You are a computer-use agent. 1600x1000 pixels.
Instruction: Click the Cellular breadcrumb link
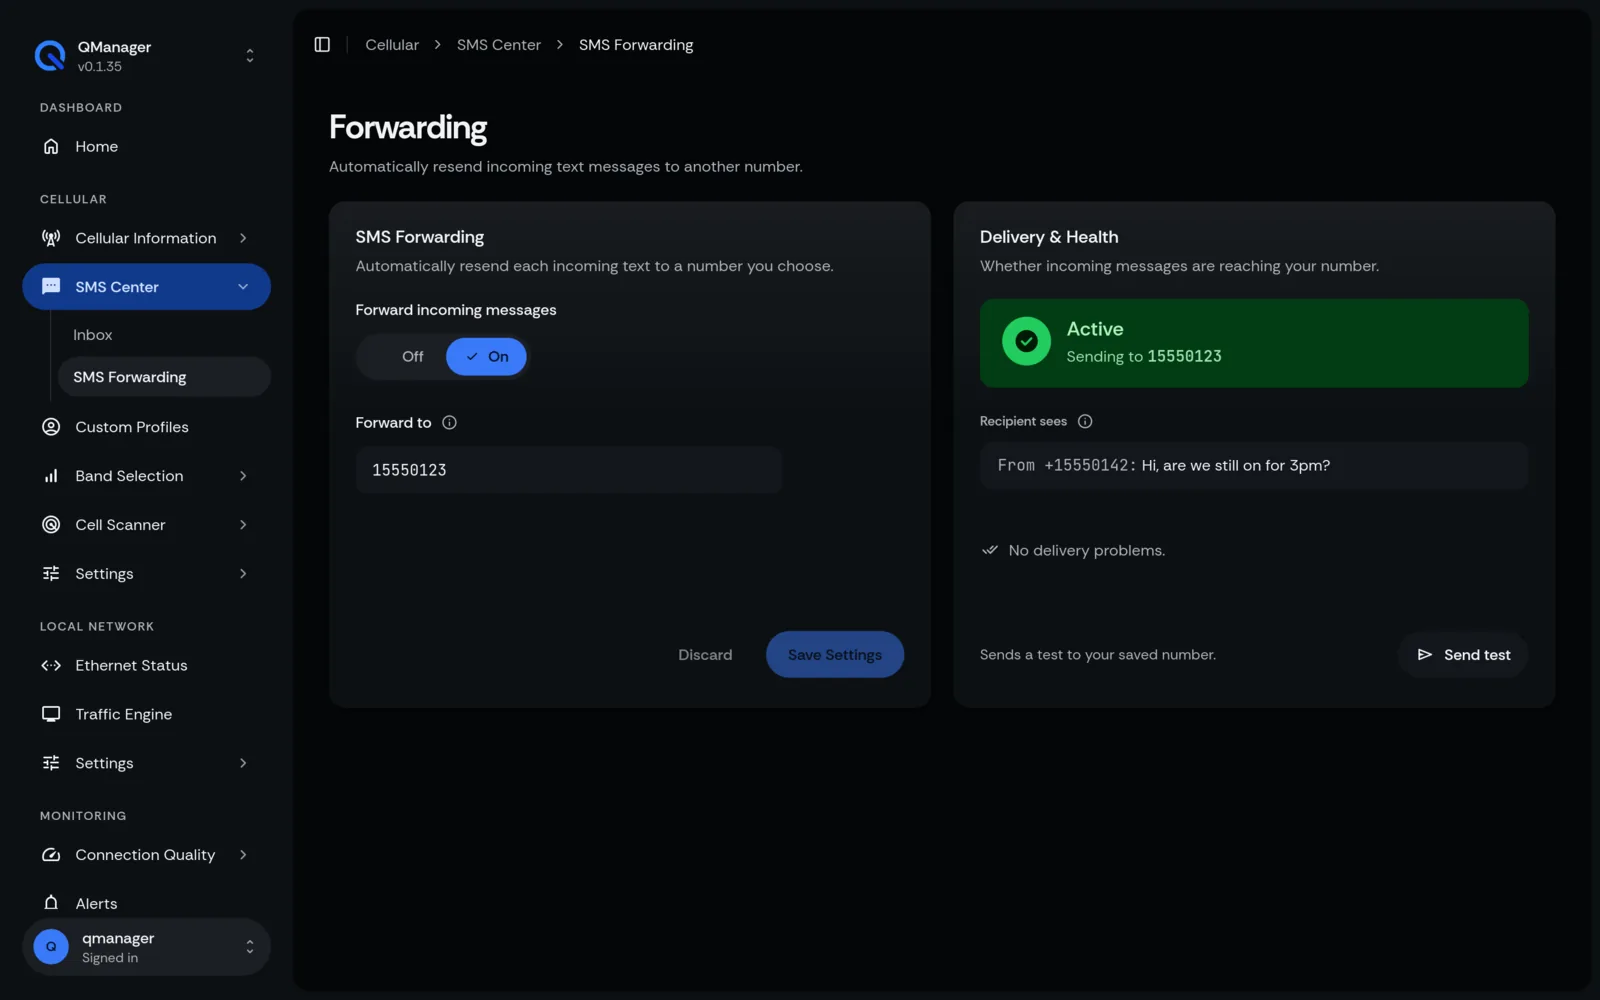[x=392, y=45]
